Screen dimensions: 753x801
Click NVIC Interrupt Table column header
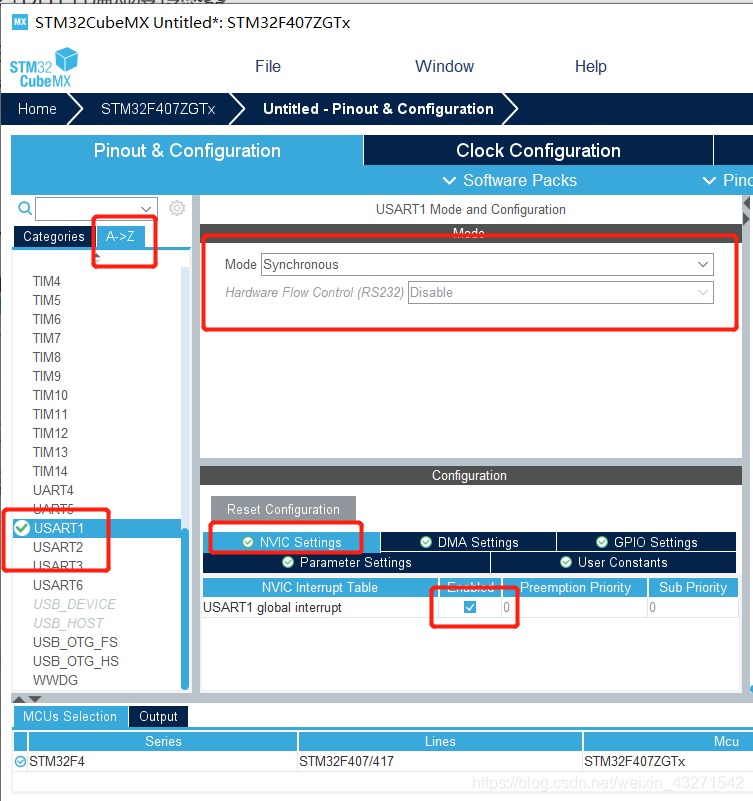click(320, 587)
